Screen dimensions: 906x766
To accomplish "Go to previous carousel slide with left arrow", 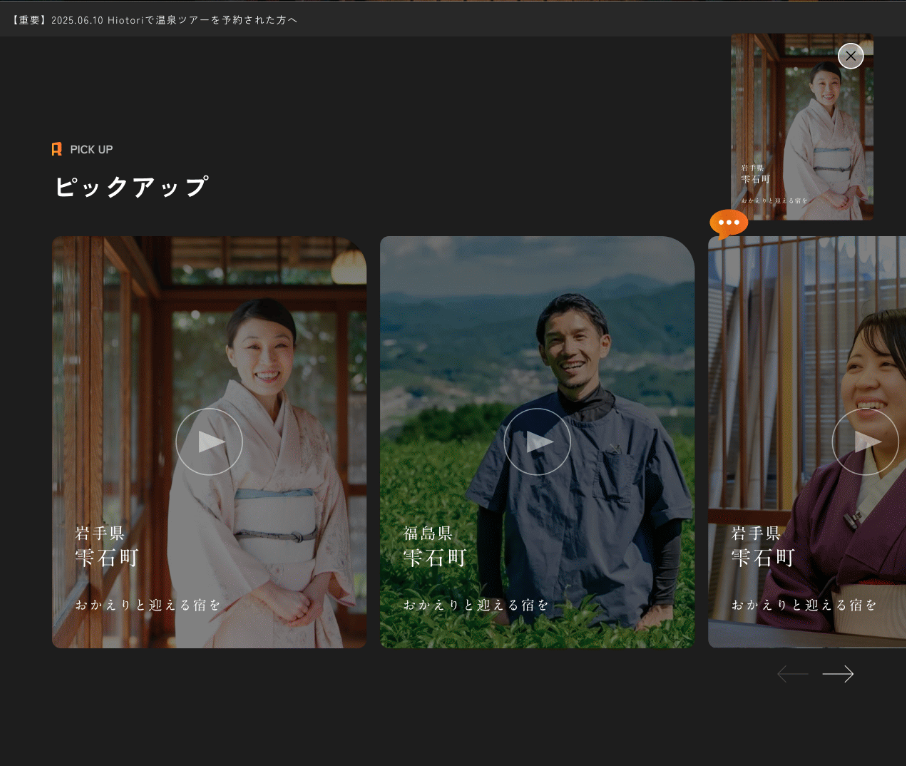I will [x=792, y=674].
